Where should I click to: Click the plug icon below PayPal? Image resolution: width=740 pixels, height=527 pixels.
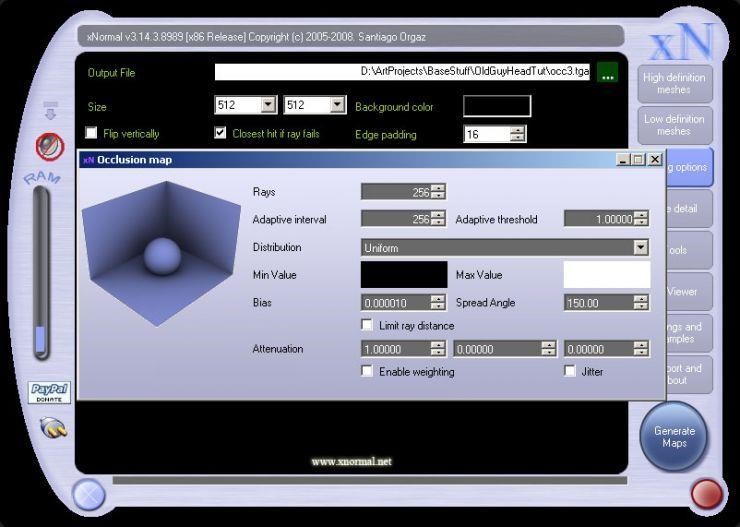click(53, 428)
